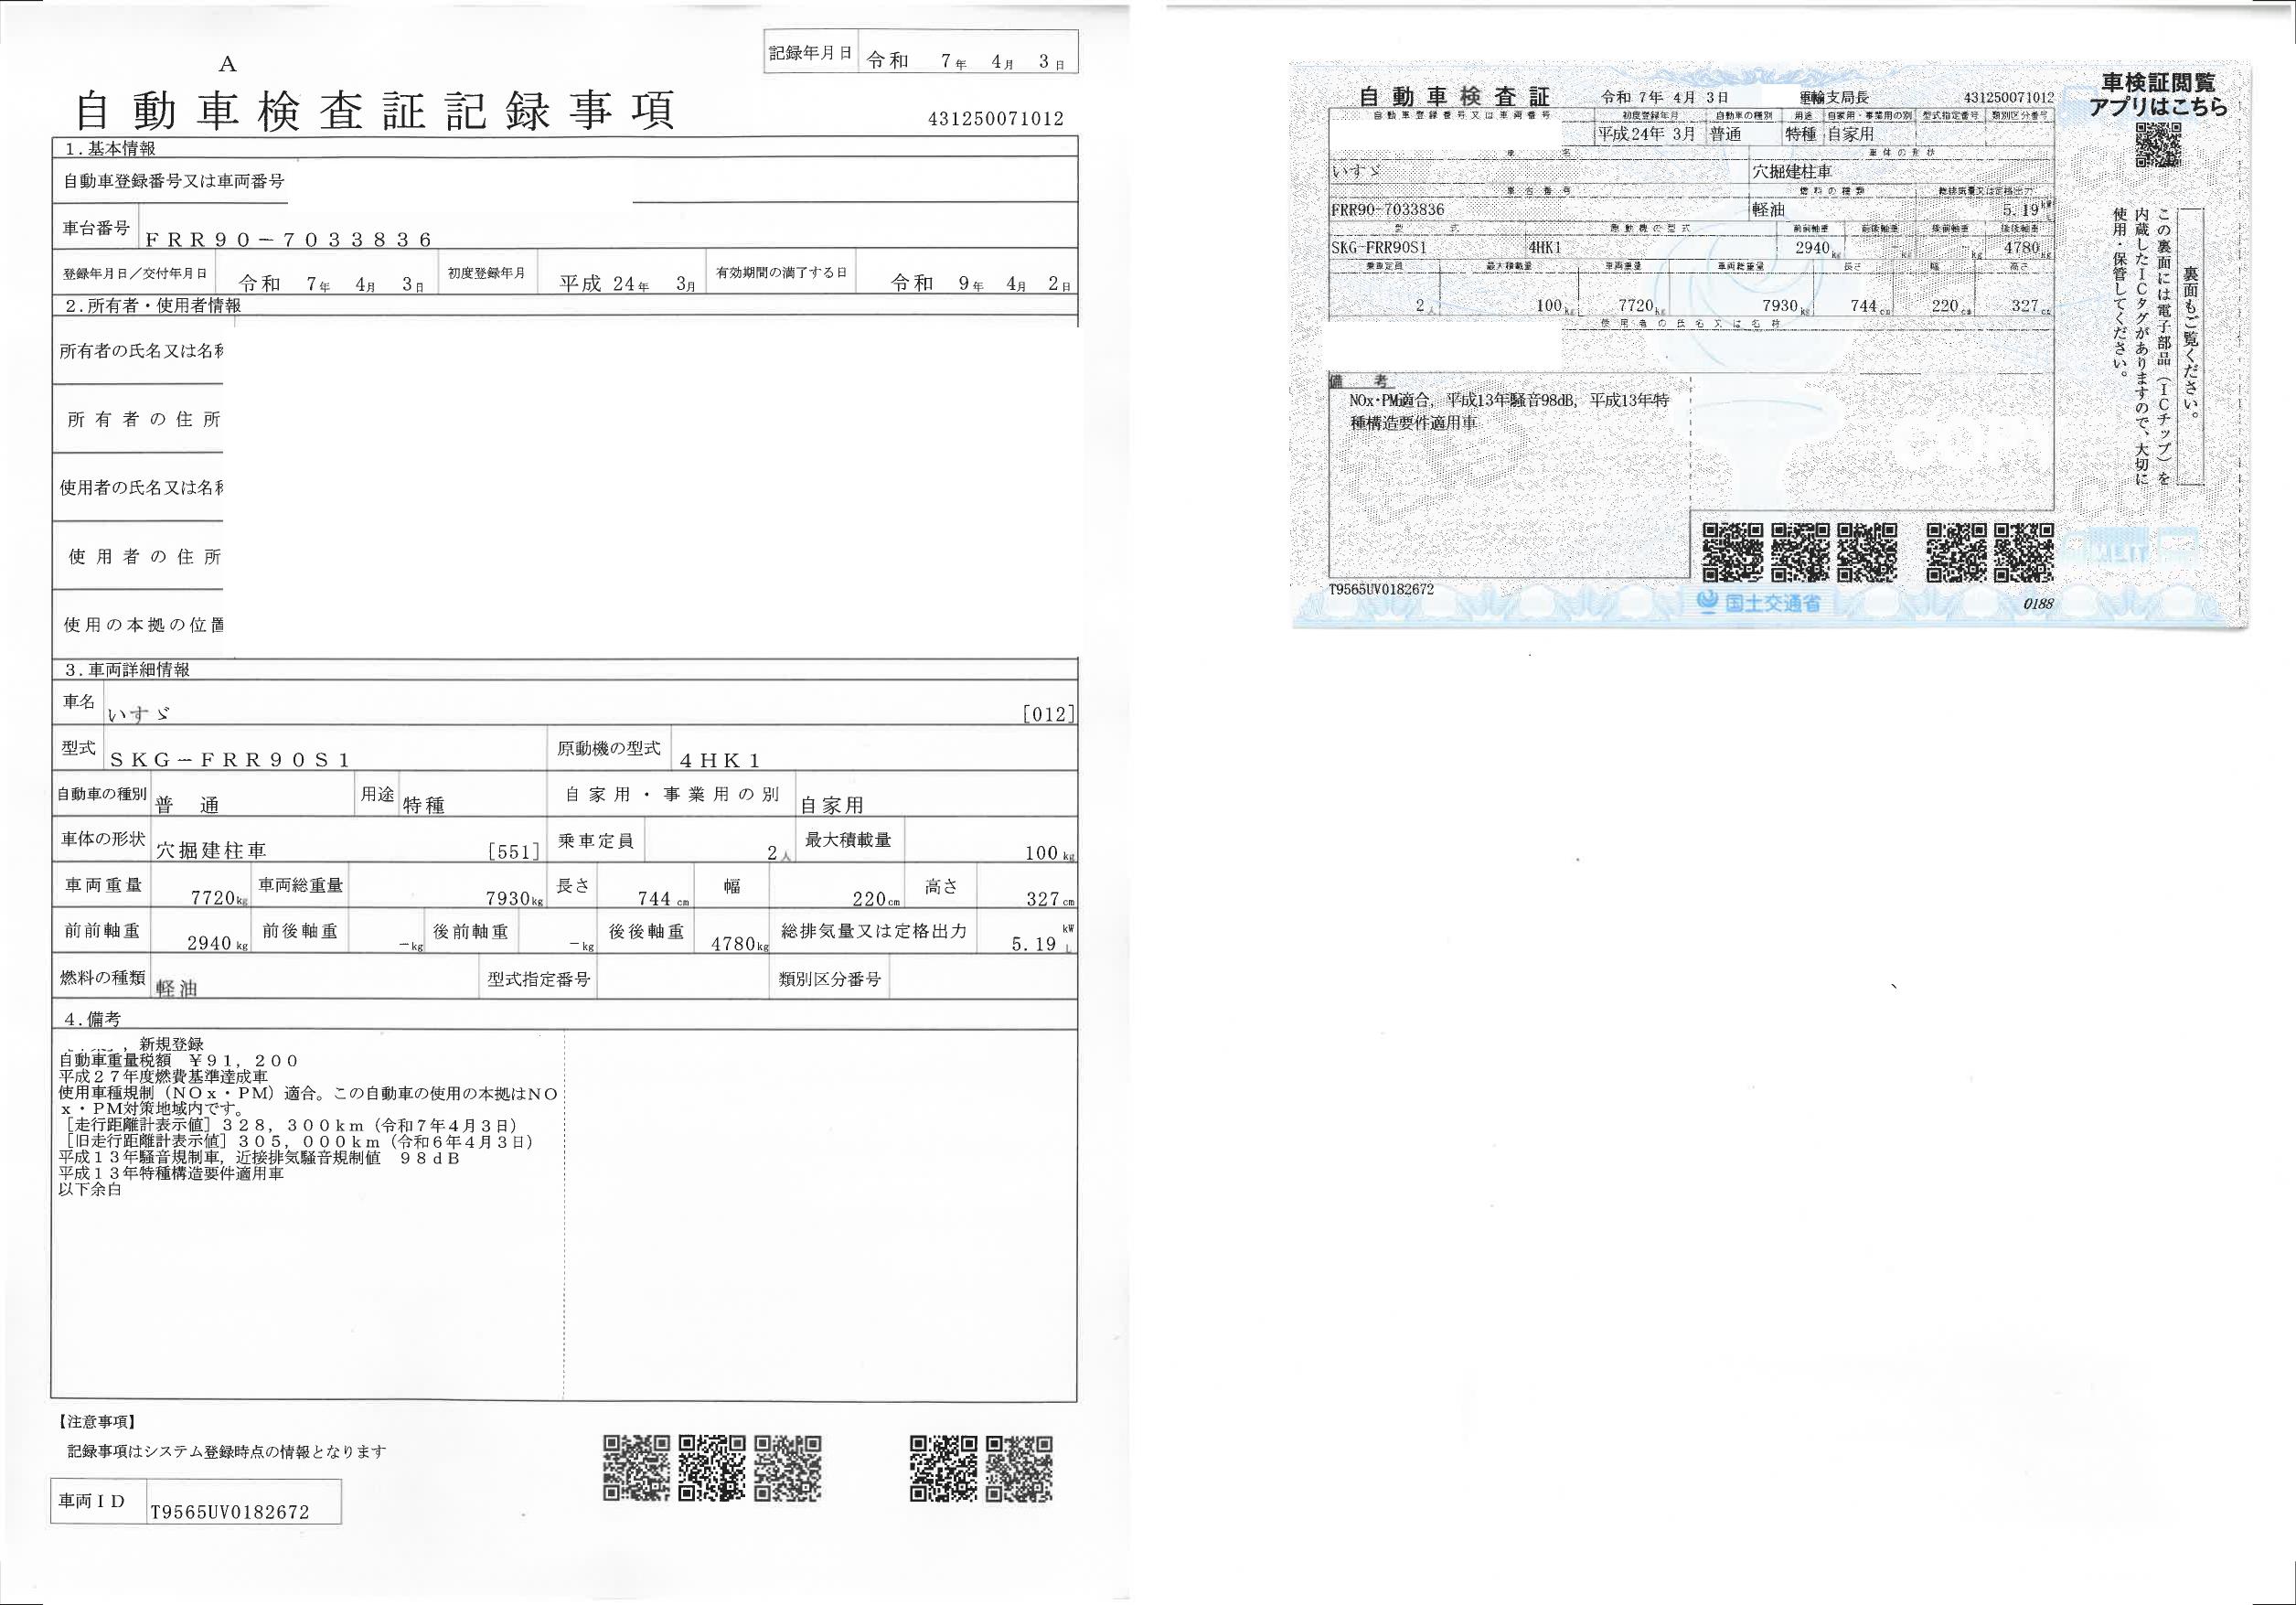Viewport: 2296px width, 1605px height.
Task: Select the code [012] in the 車名 row
Action: (x=1049, y=714)
